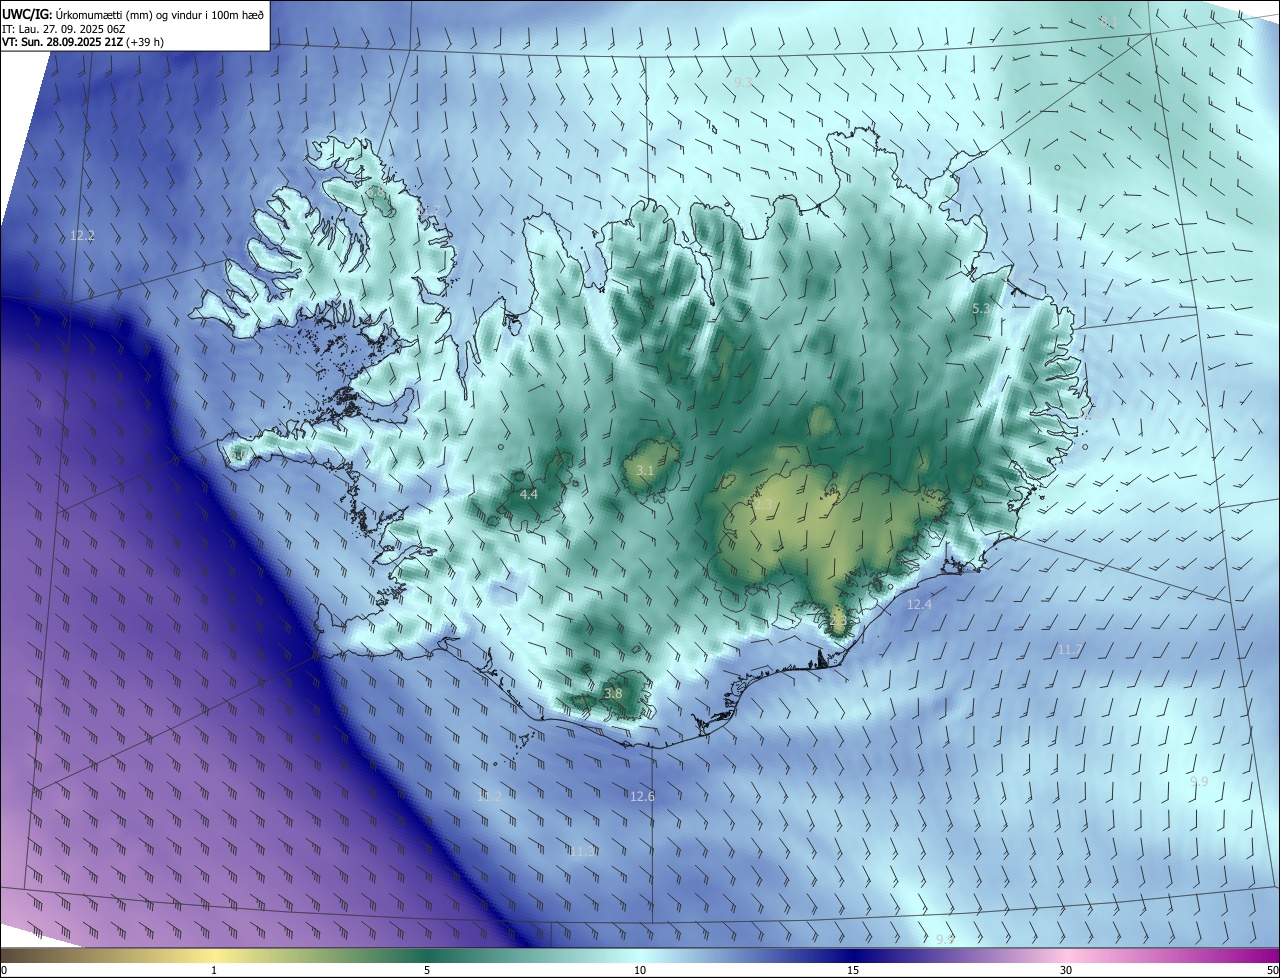The image size is (1280, 978).
Task: Click the 5.3 value label in east Iceland
Action: click(x=982, y=309)
